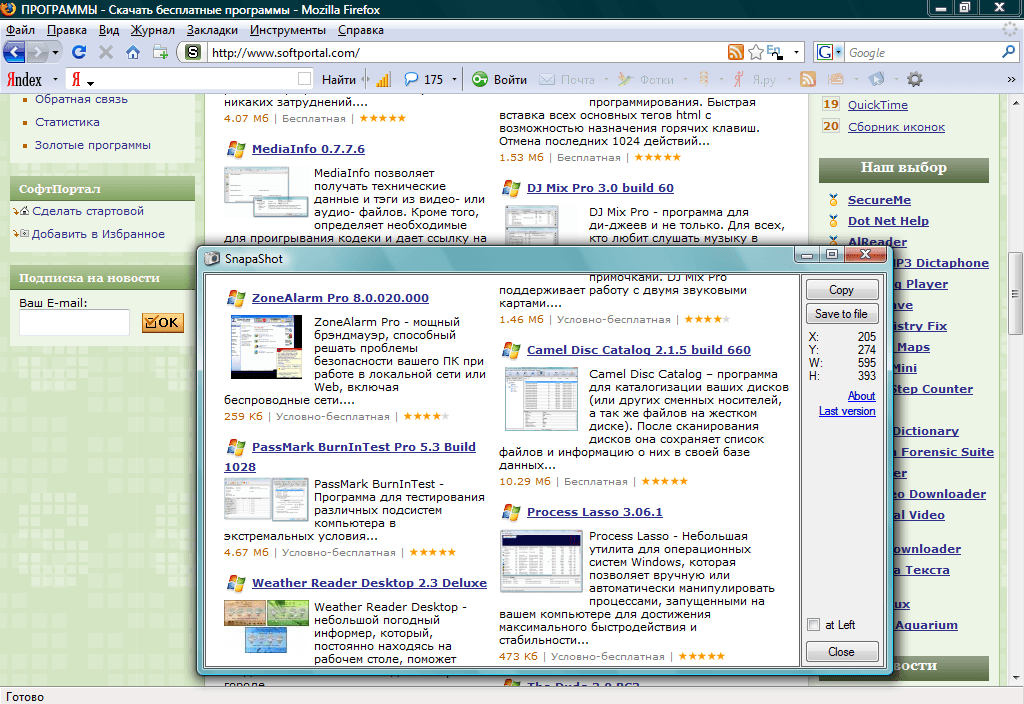Click the orange signal bars icon

point(383,80)
